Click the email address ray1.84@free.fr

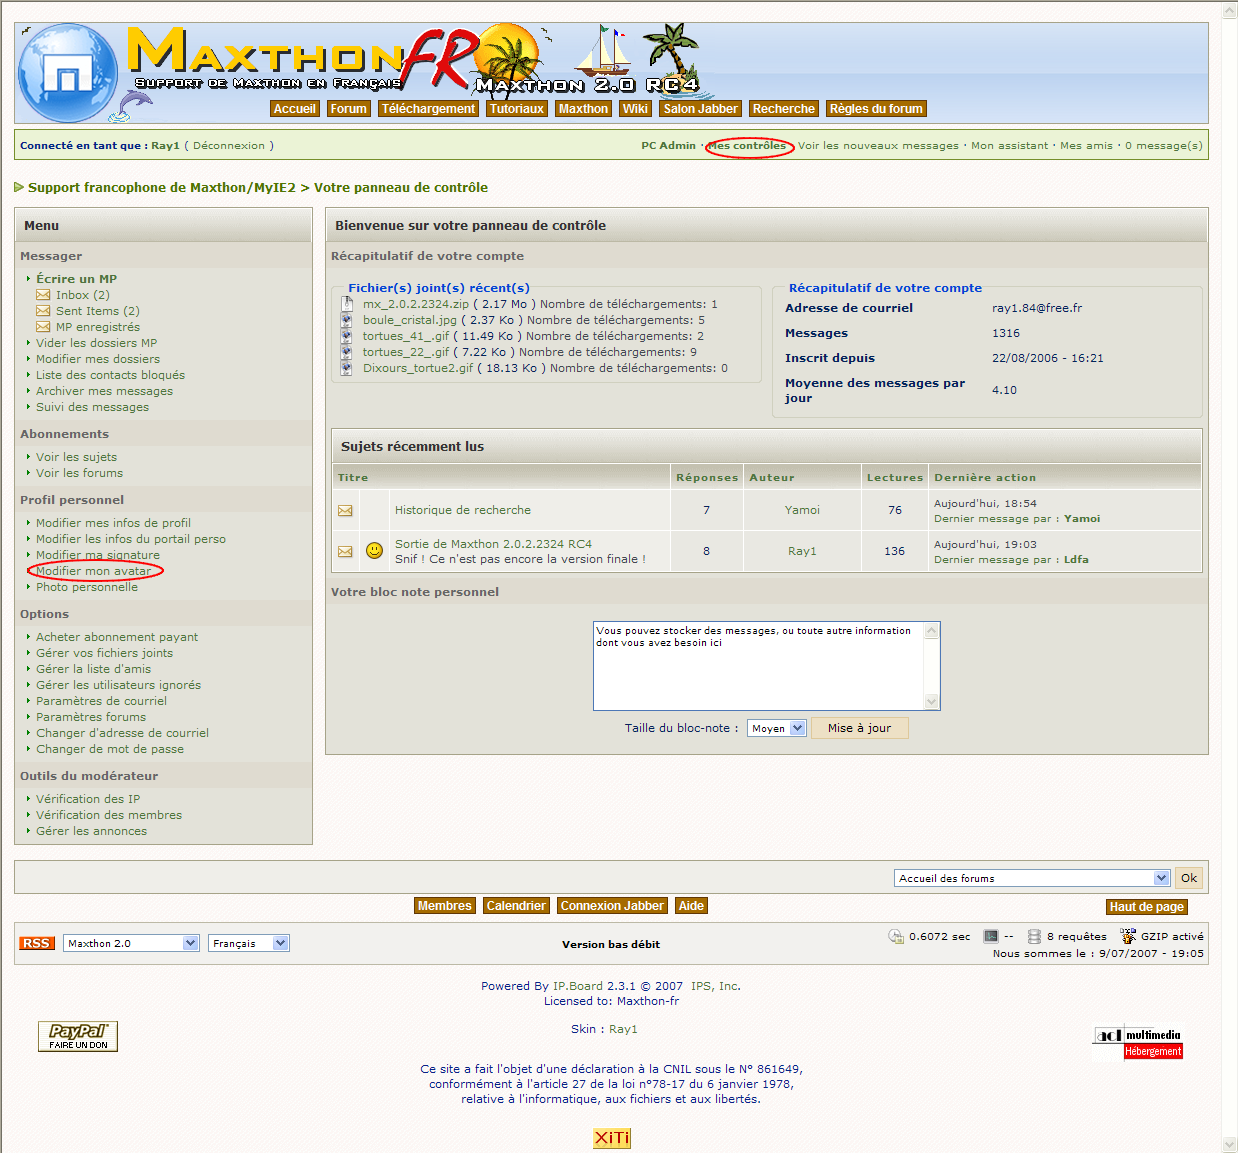pos(1037,308)
